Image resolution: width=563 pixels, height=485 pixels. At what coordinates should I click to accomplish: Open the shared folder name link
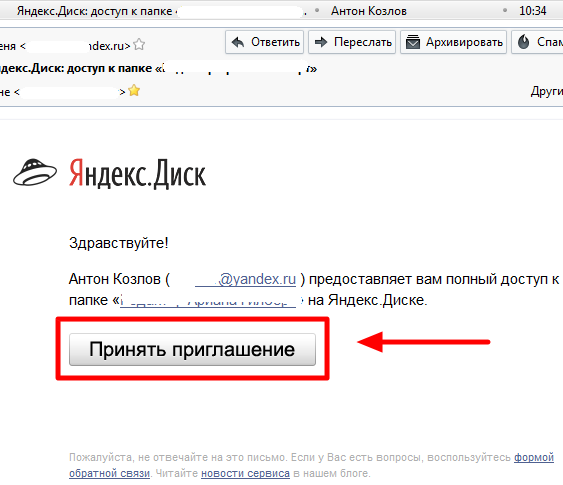(x=208, y=300)
